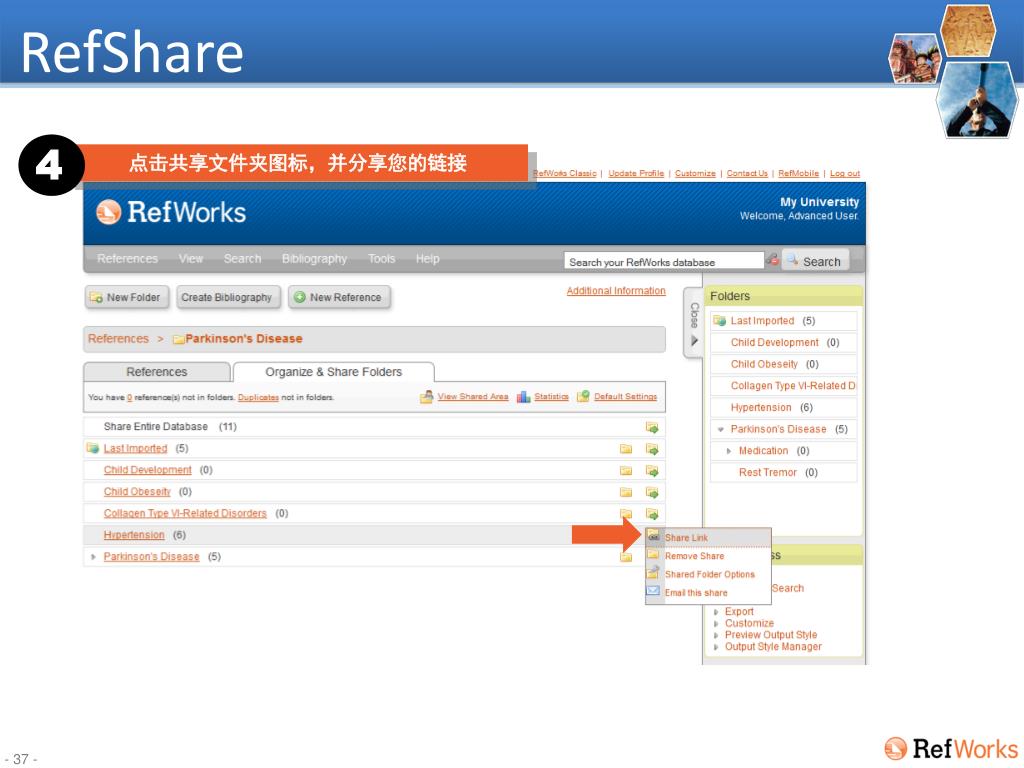Viewport: 1024px width, 768px height.
Task: Switch to the References tab
Action: point(157,372)
